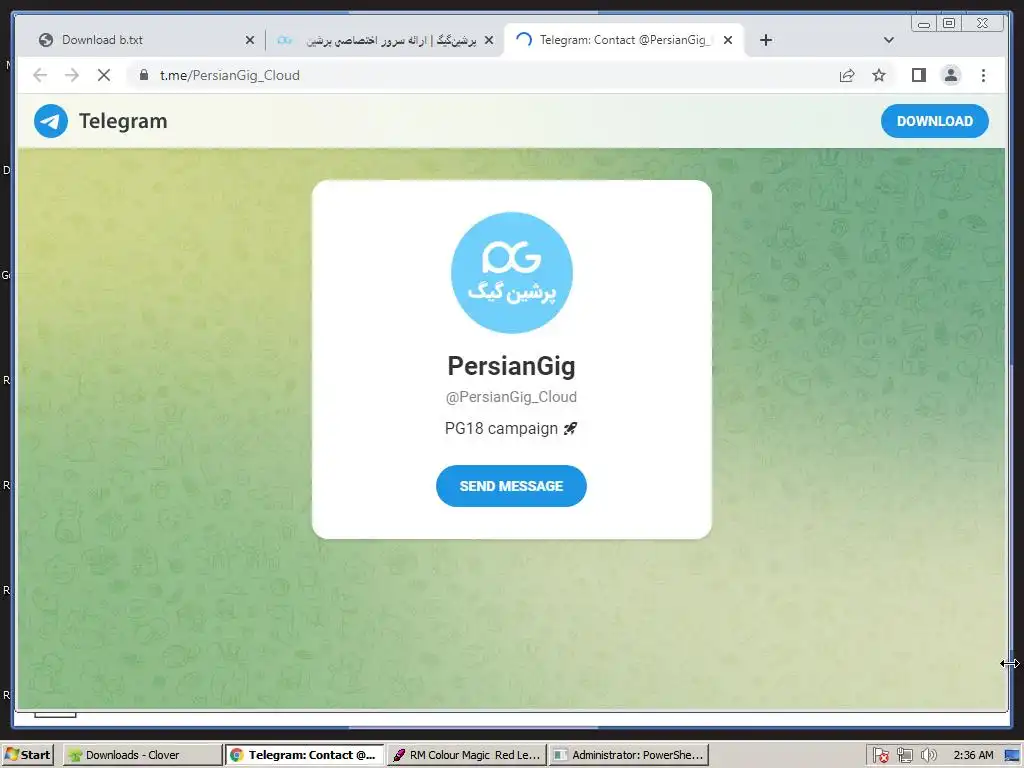
Task: Select the Telegram: Contact @PersianGig tab
Action: 624,40
